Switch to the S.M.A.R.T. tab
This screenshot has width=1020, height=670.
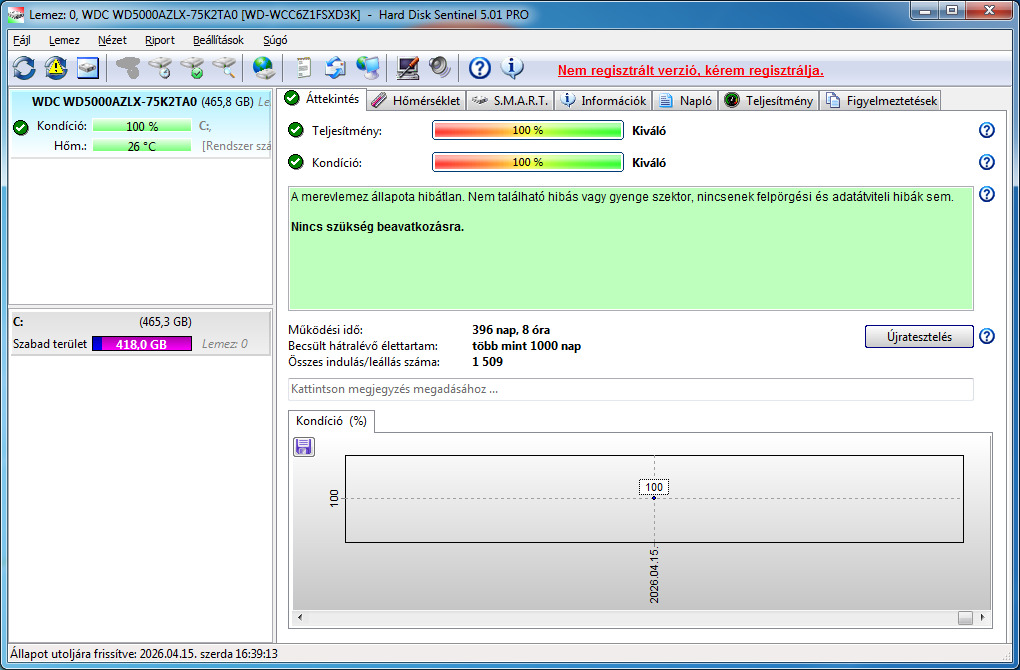[x=511, y=101]
